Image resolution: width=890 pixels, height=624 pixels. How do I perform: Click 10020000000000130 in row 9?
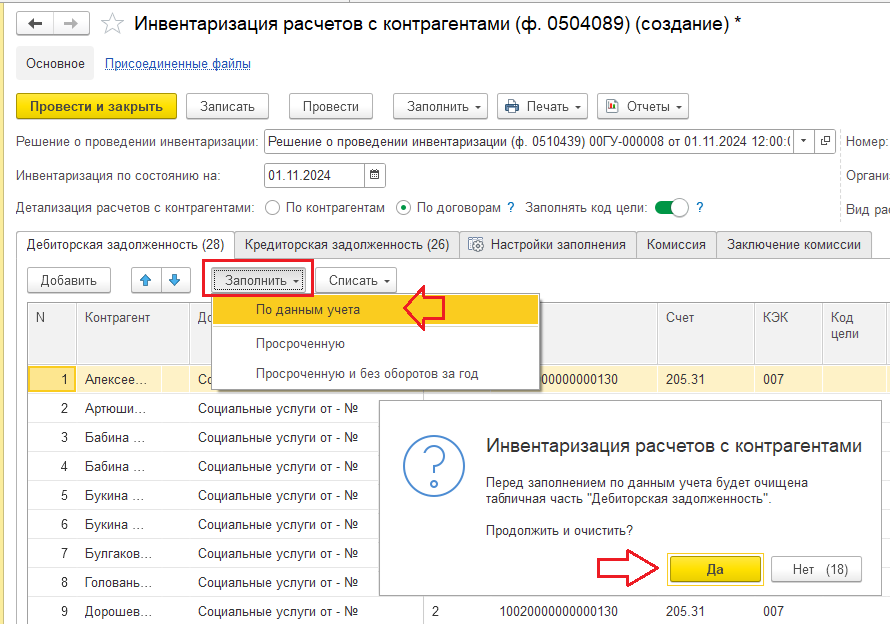(x=559, y=611)
